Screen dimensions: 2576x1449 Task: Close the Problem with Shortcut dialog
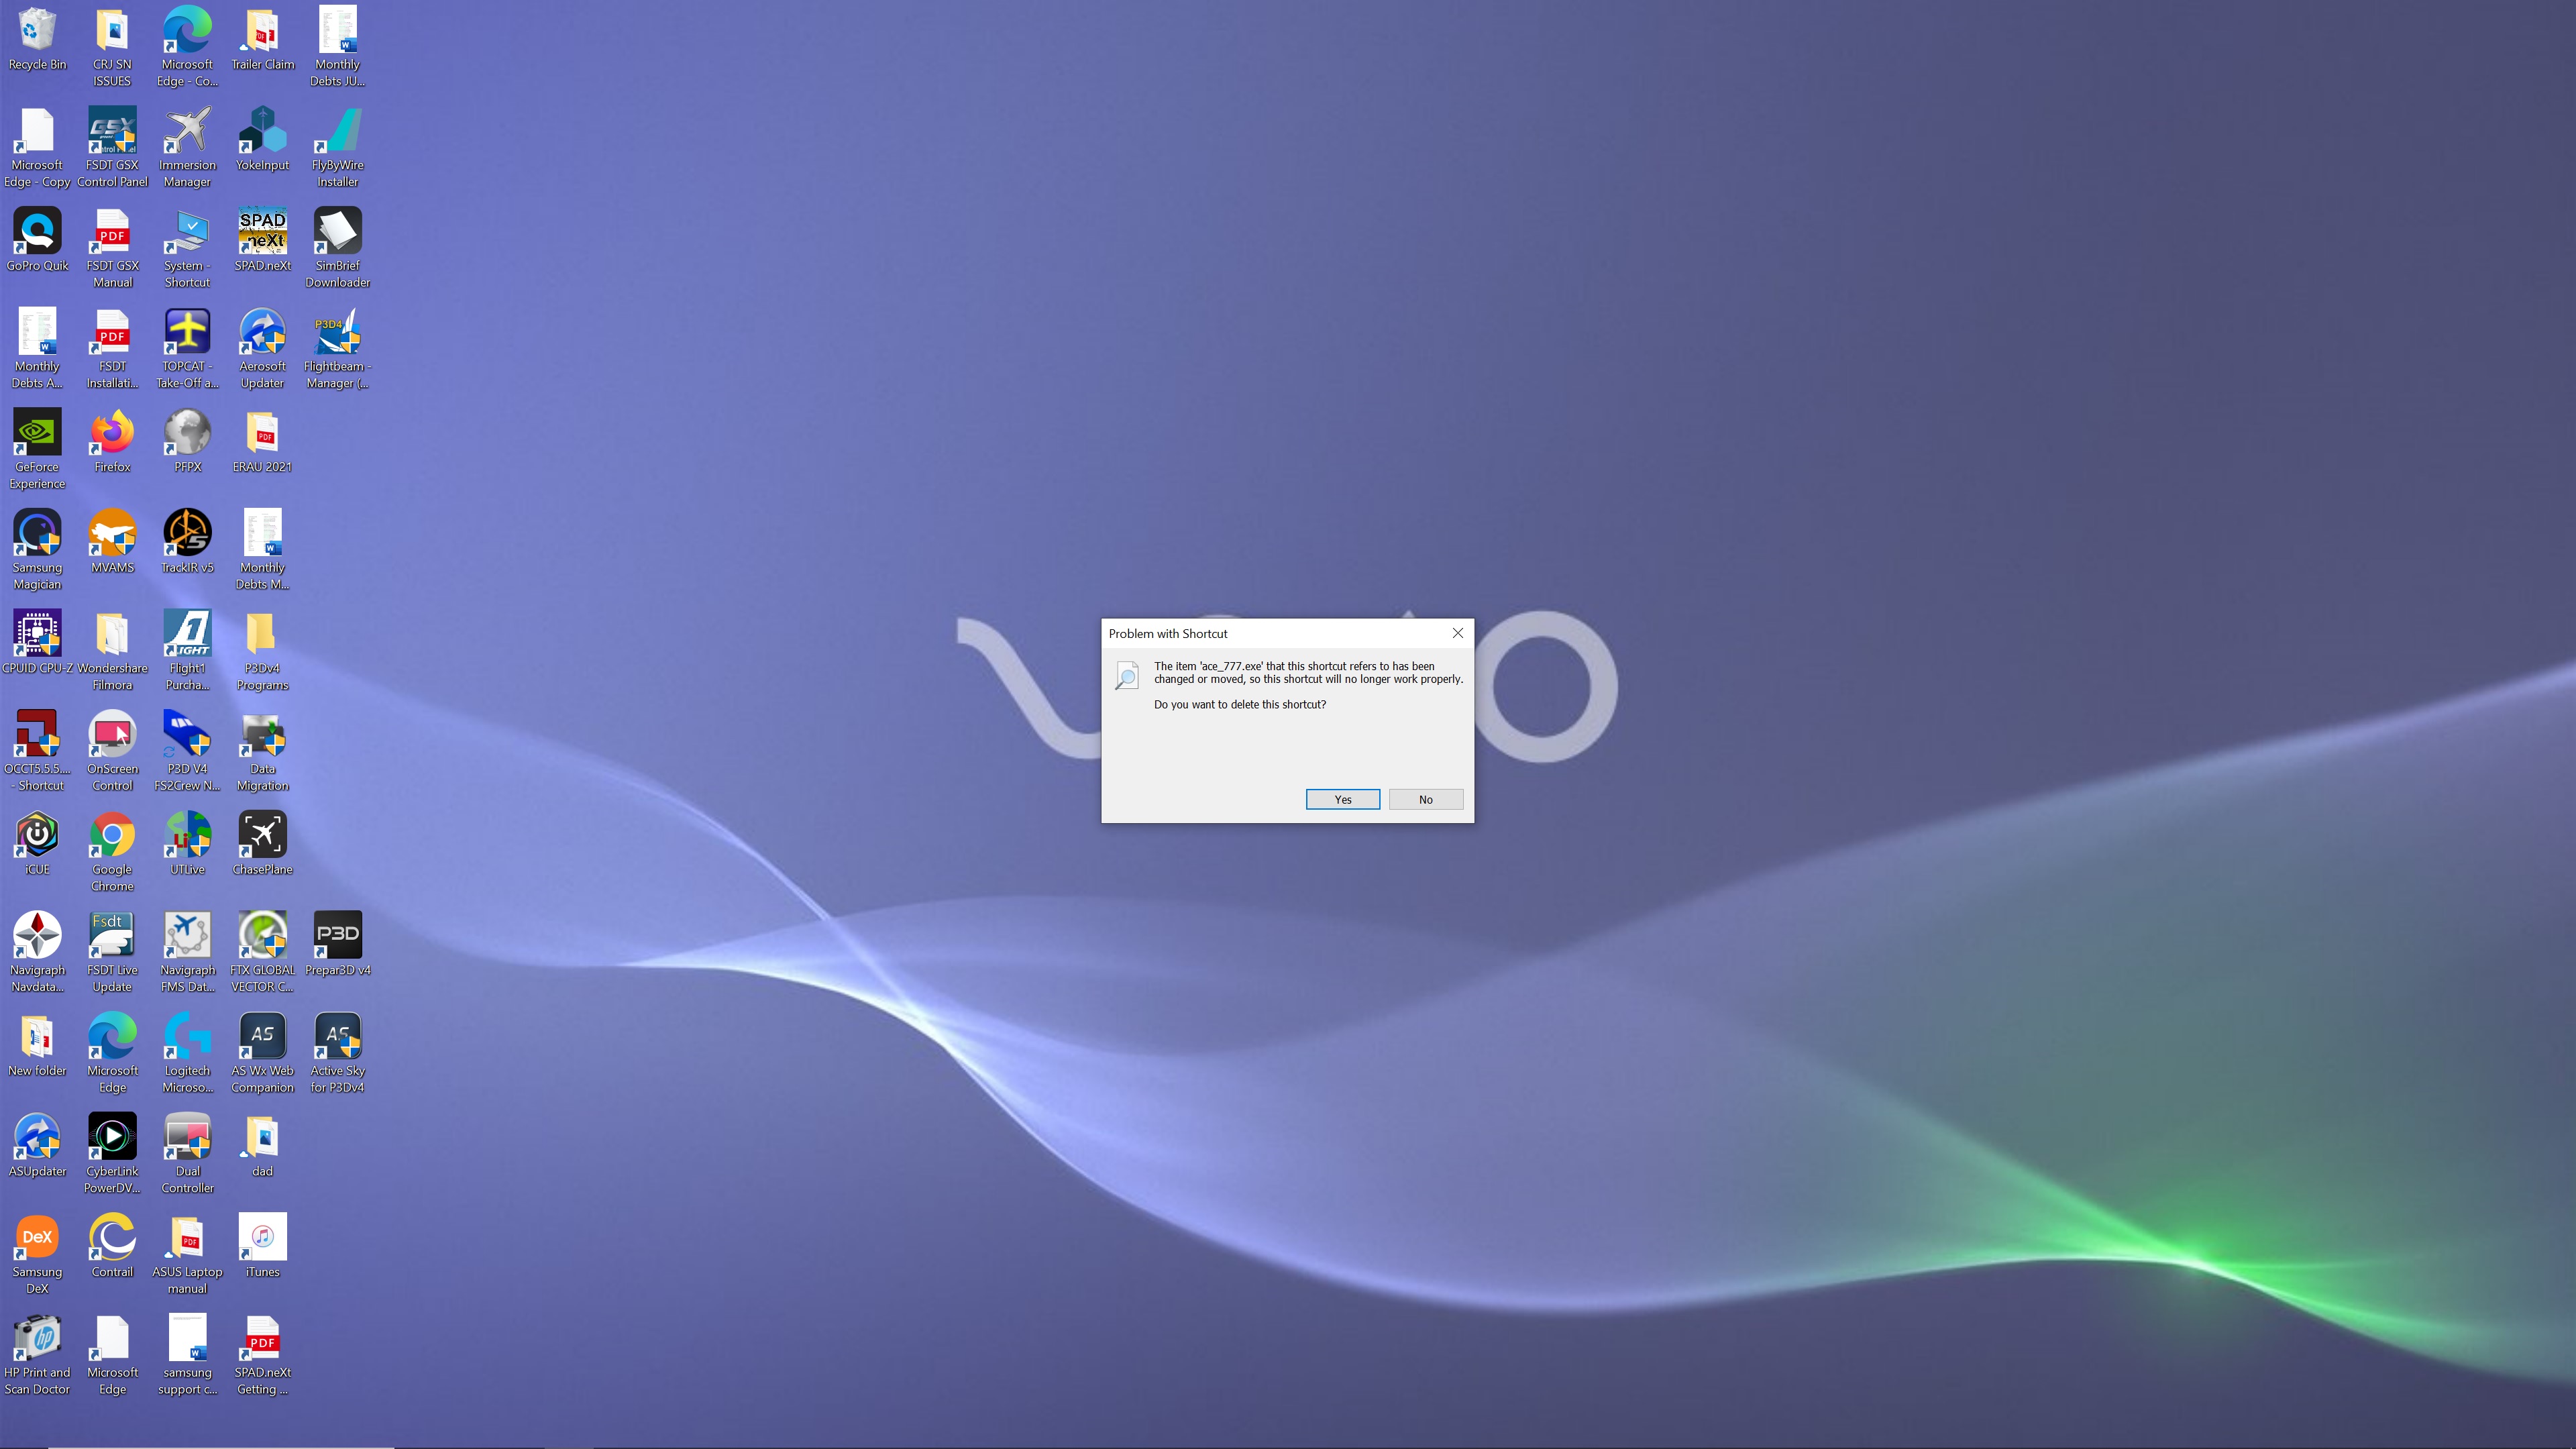1457,633
